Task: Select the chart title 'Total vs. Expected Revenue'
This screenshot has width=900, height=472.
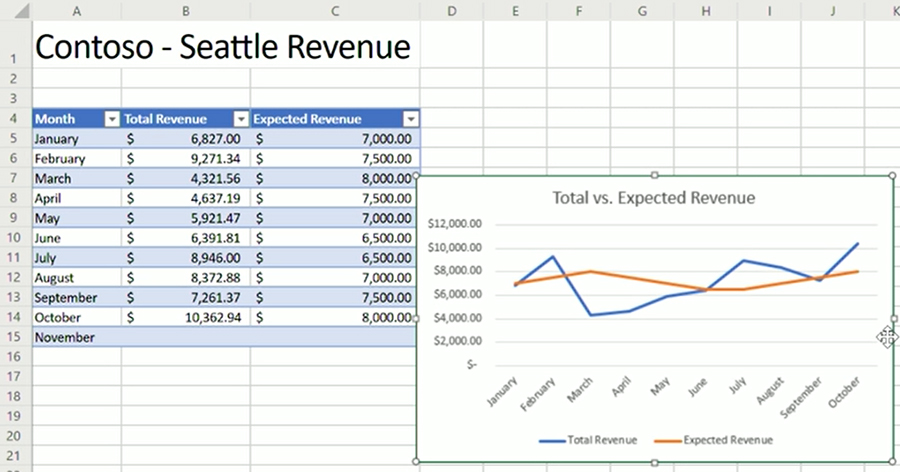Action: coord(653,198)
